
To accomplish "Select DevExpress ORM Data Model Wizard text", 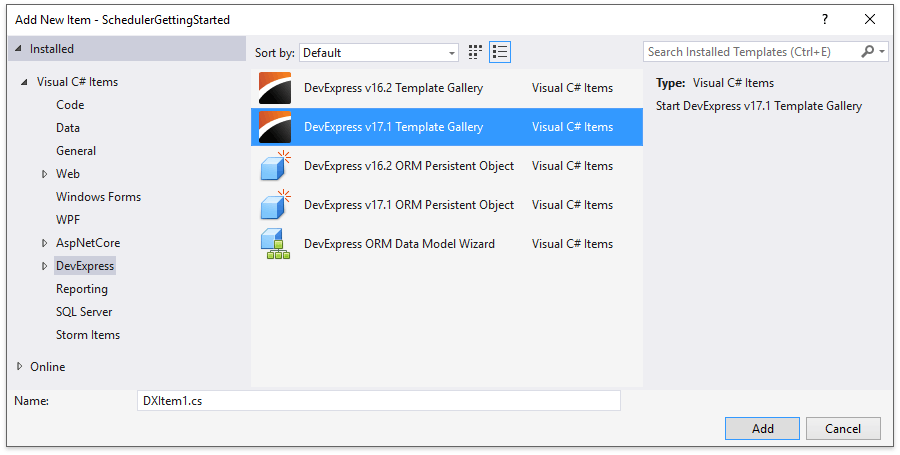I will (399, 244).
